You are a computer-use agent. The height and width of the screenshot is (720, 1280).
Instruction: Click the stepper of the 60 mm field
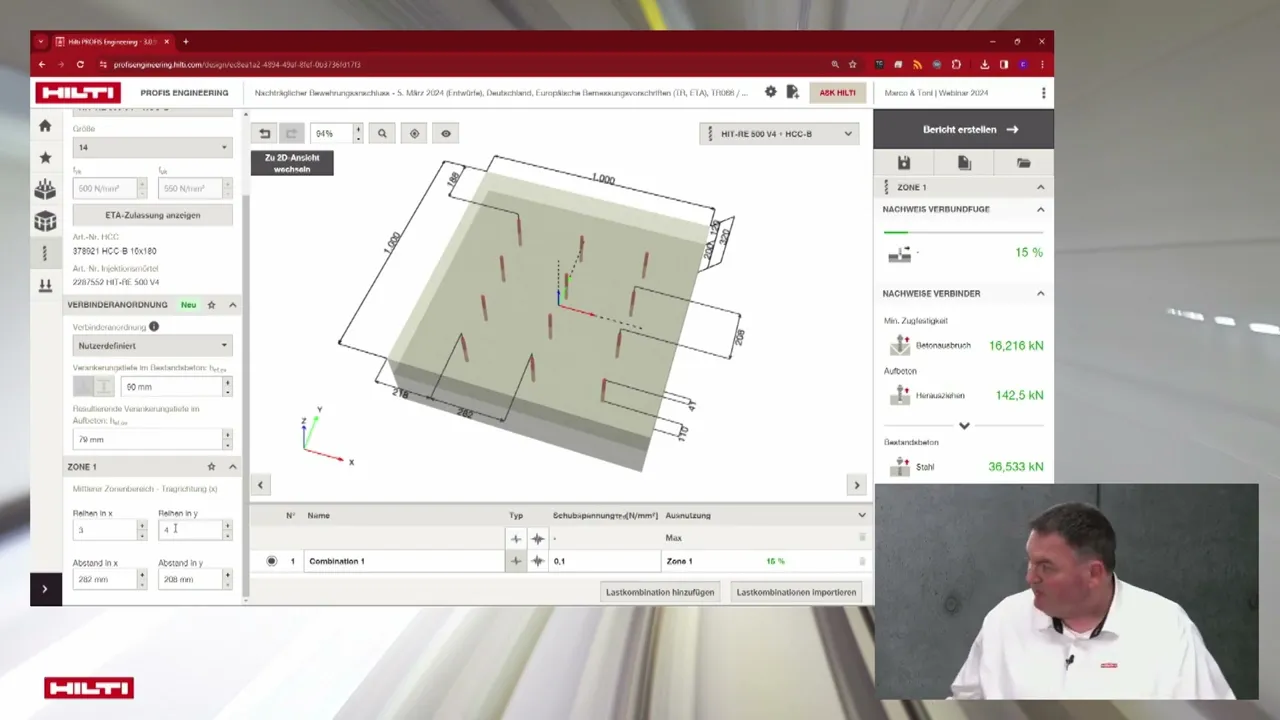(x=227, y=386)
